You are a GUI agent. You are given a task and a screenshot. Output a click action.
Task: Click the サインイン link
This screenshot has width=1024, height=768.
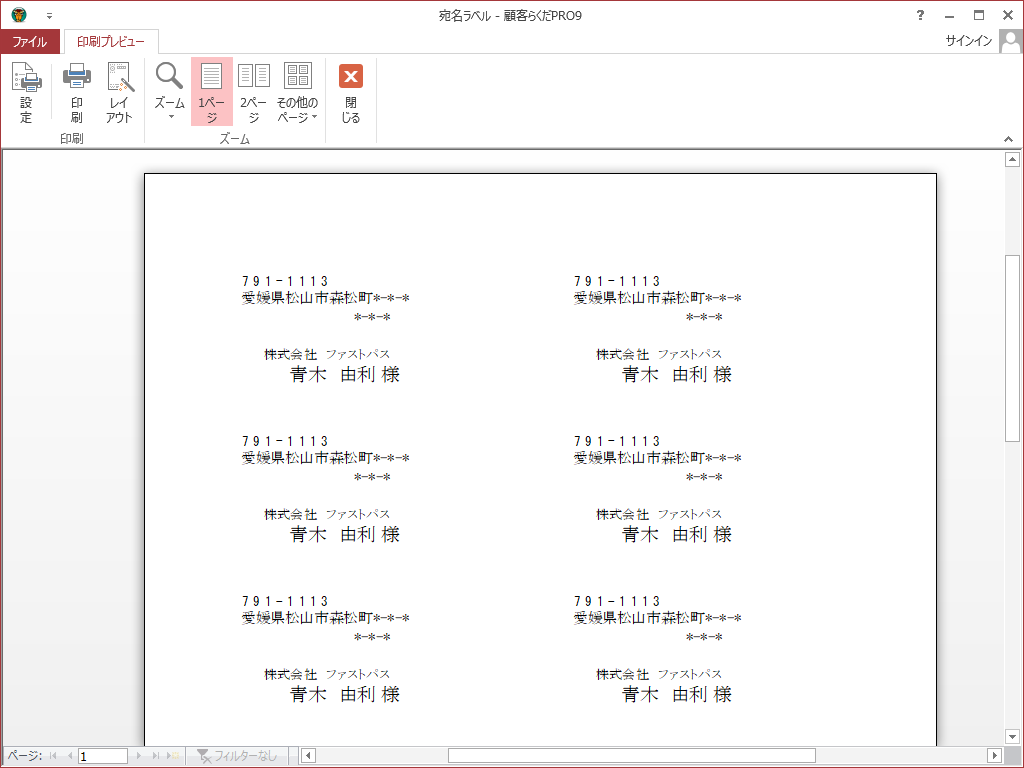point(968,40)
